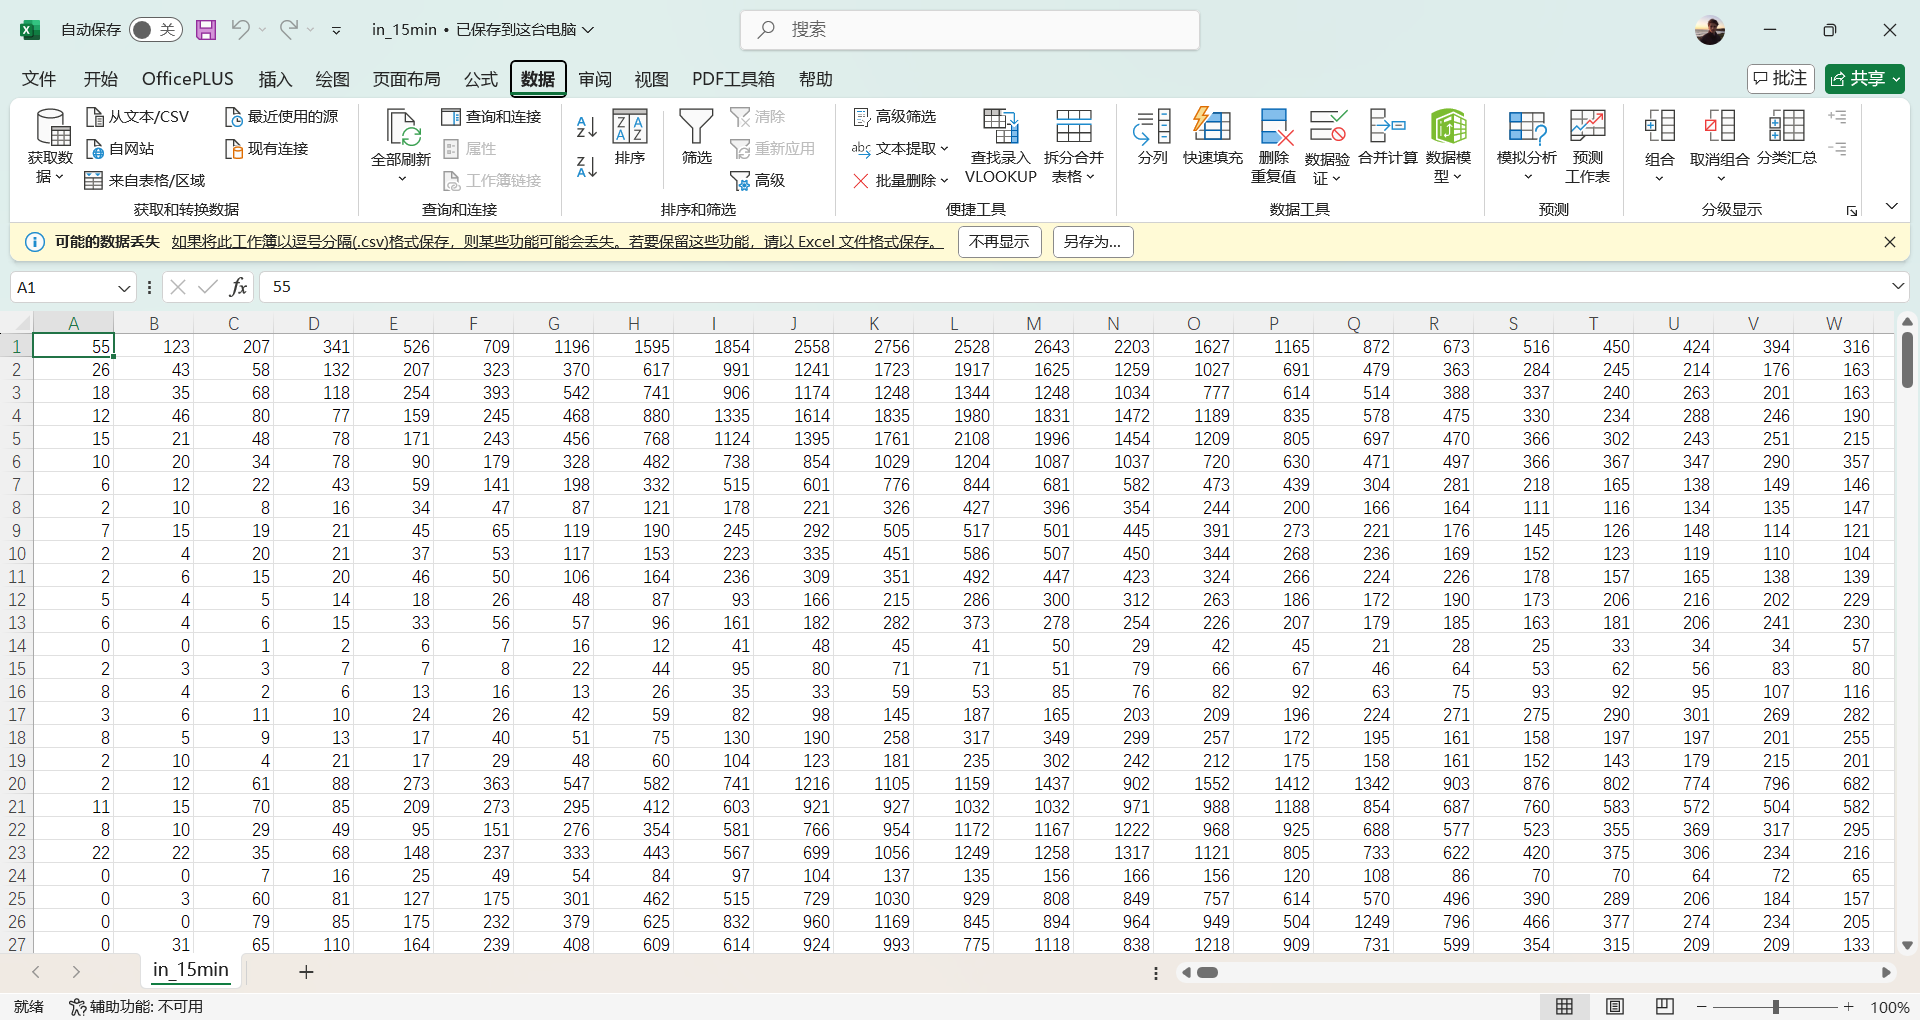Open the File (文件) menu
1920x1020 pixels.
tap(39, 79)
